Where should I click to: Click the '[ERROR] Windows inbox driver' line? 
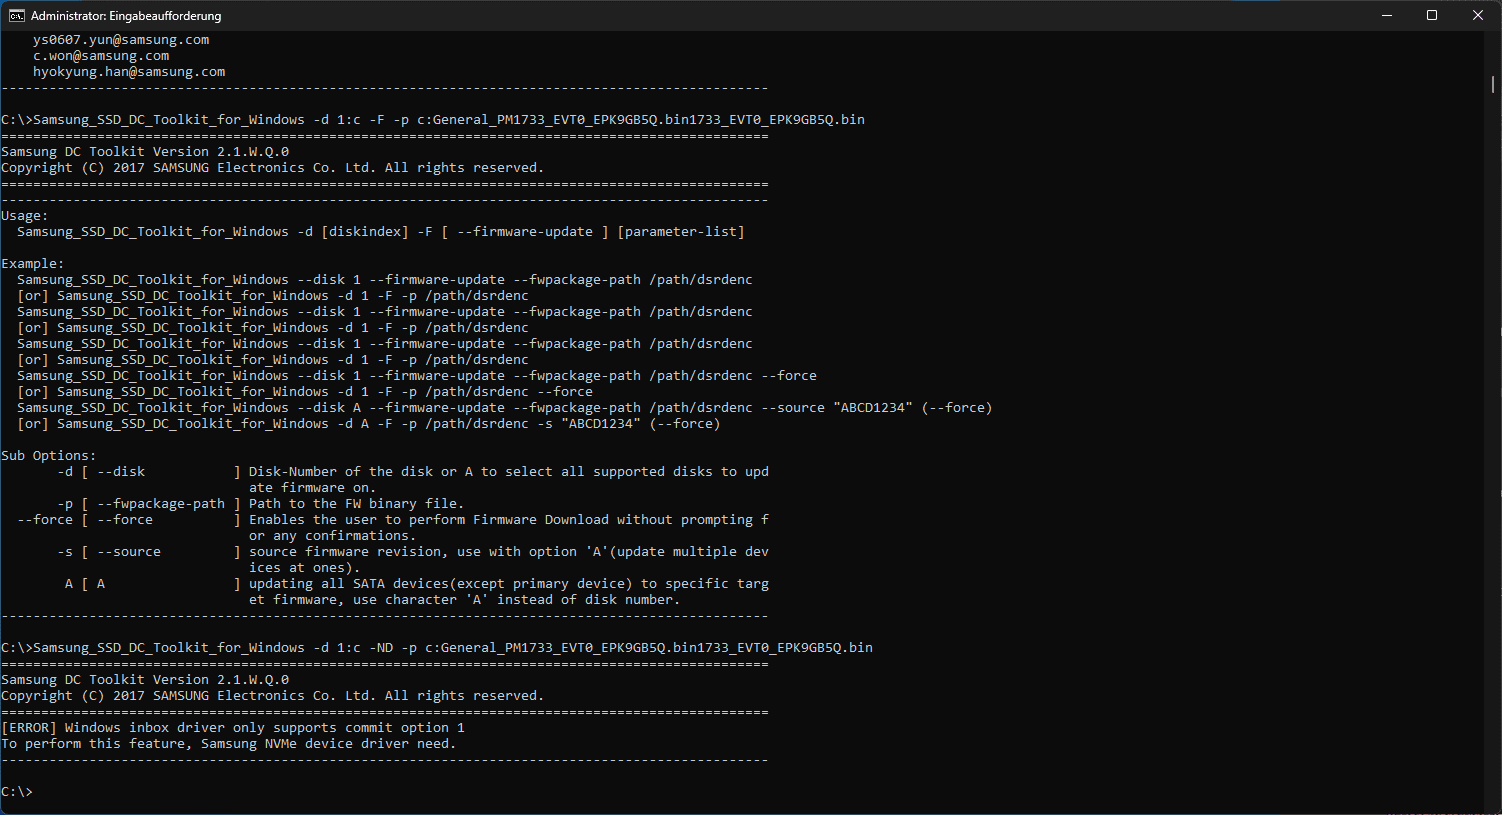coord(233,728)
